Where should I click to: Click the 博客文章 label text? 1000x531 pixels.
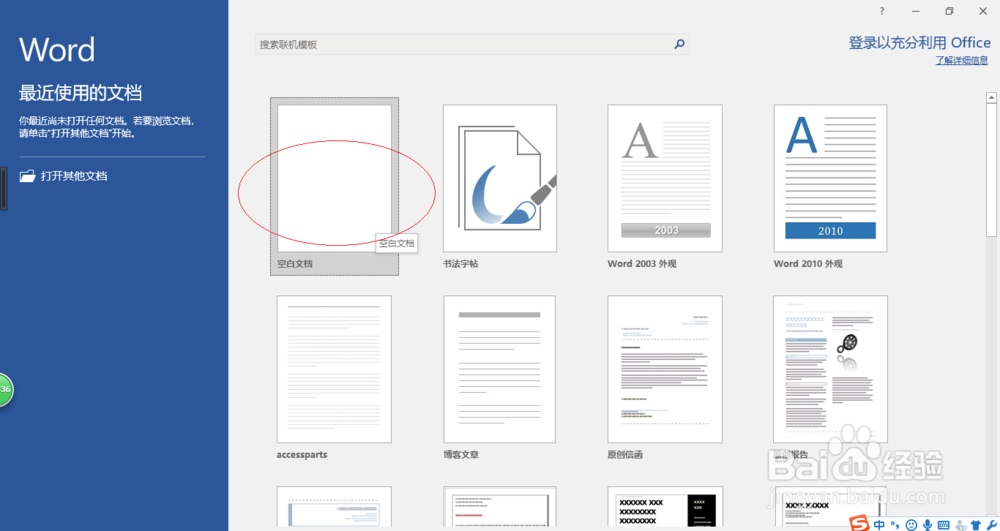(x=460, y=455)
